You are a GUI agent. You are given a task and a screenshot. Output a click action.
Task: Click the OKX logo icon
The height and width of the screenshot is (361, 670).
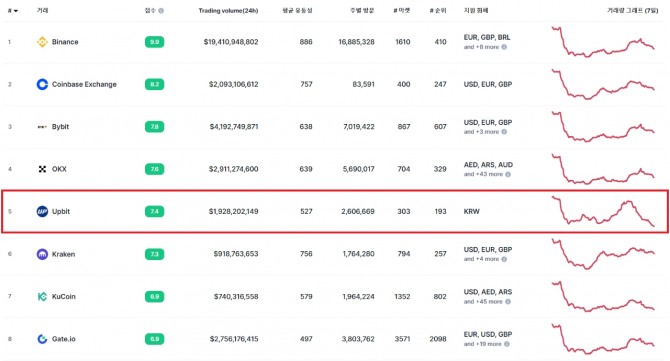coord(42,169)
